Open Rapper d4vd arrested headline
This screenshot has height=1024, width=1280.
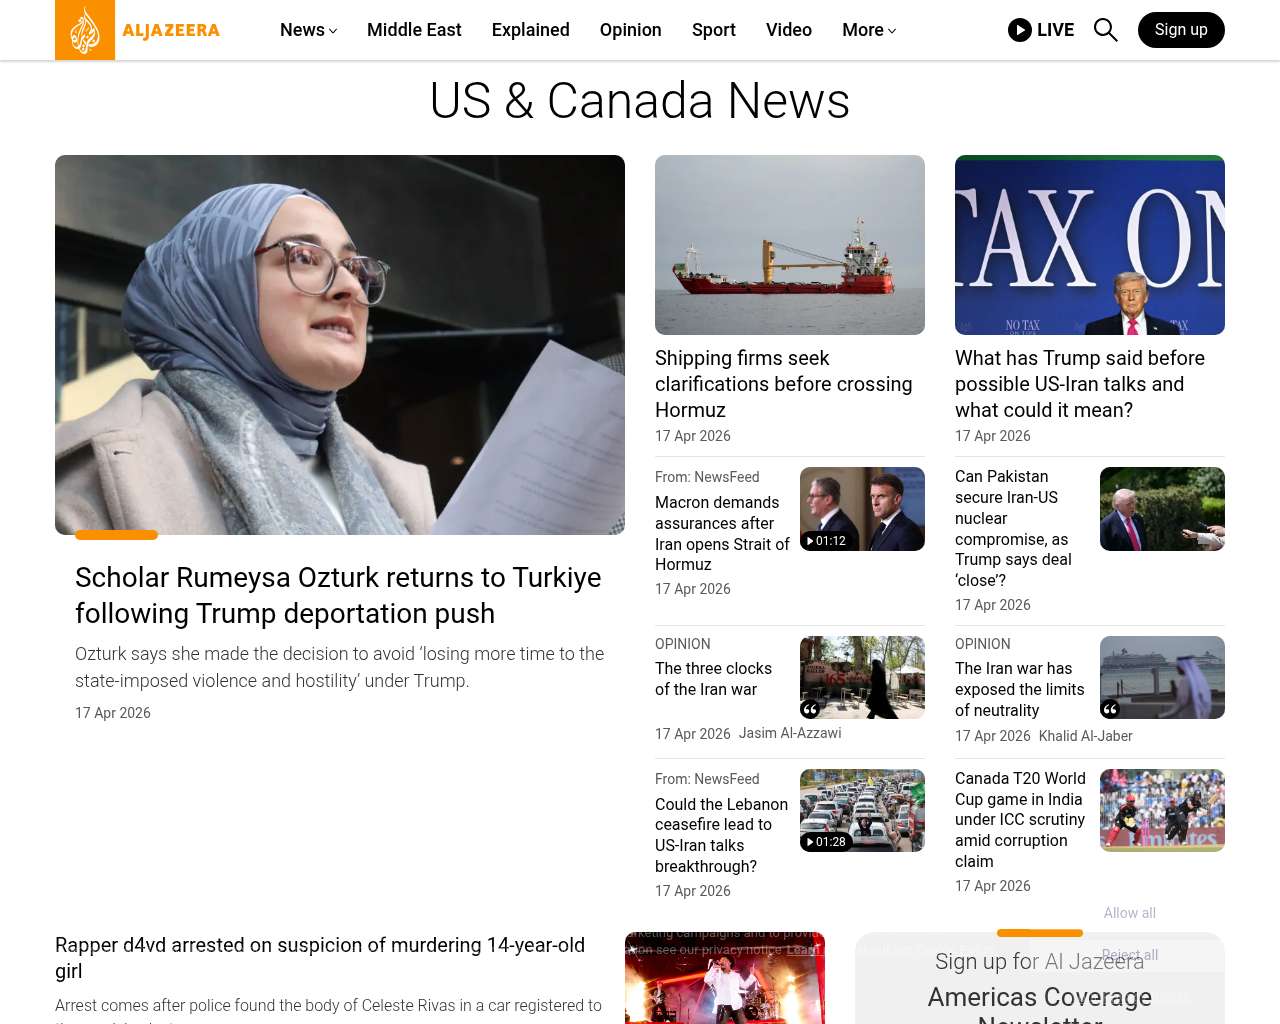pyautogui.click(x=320, y=958)
